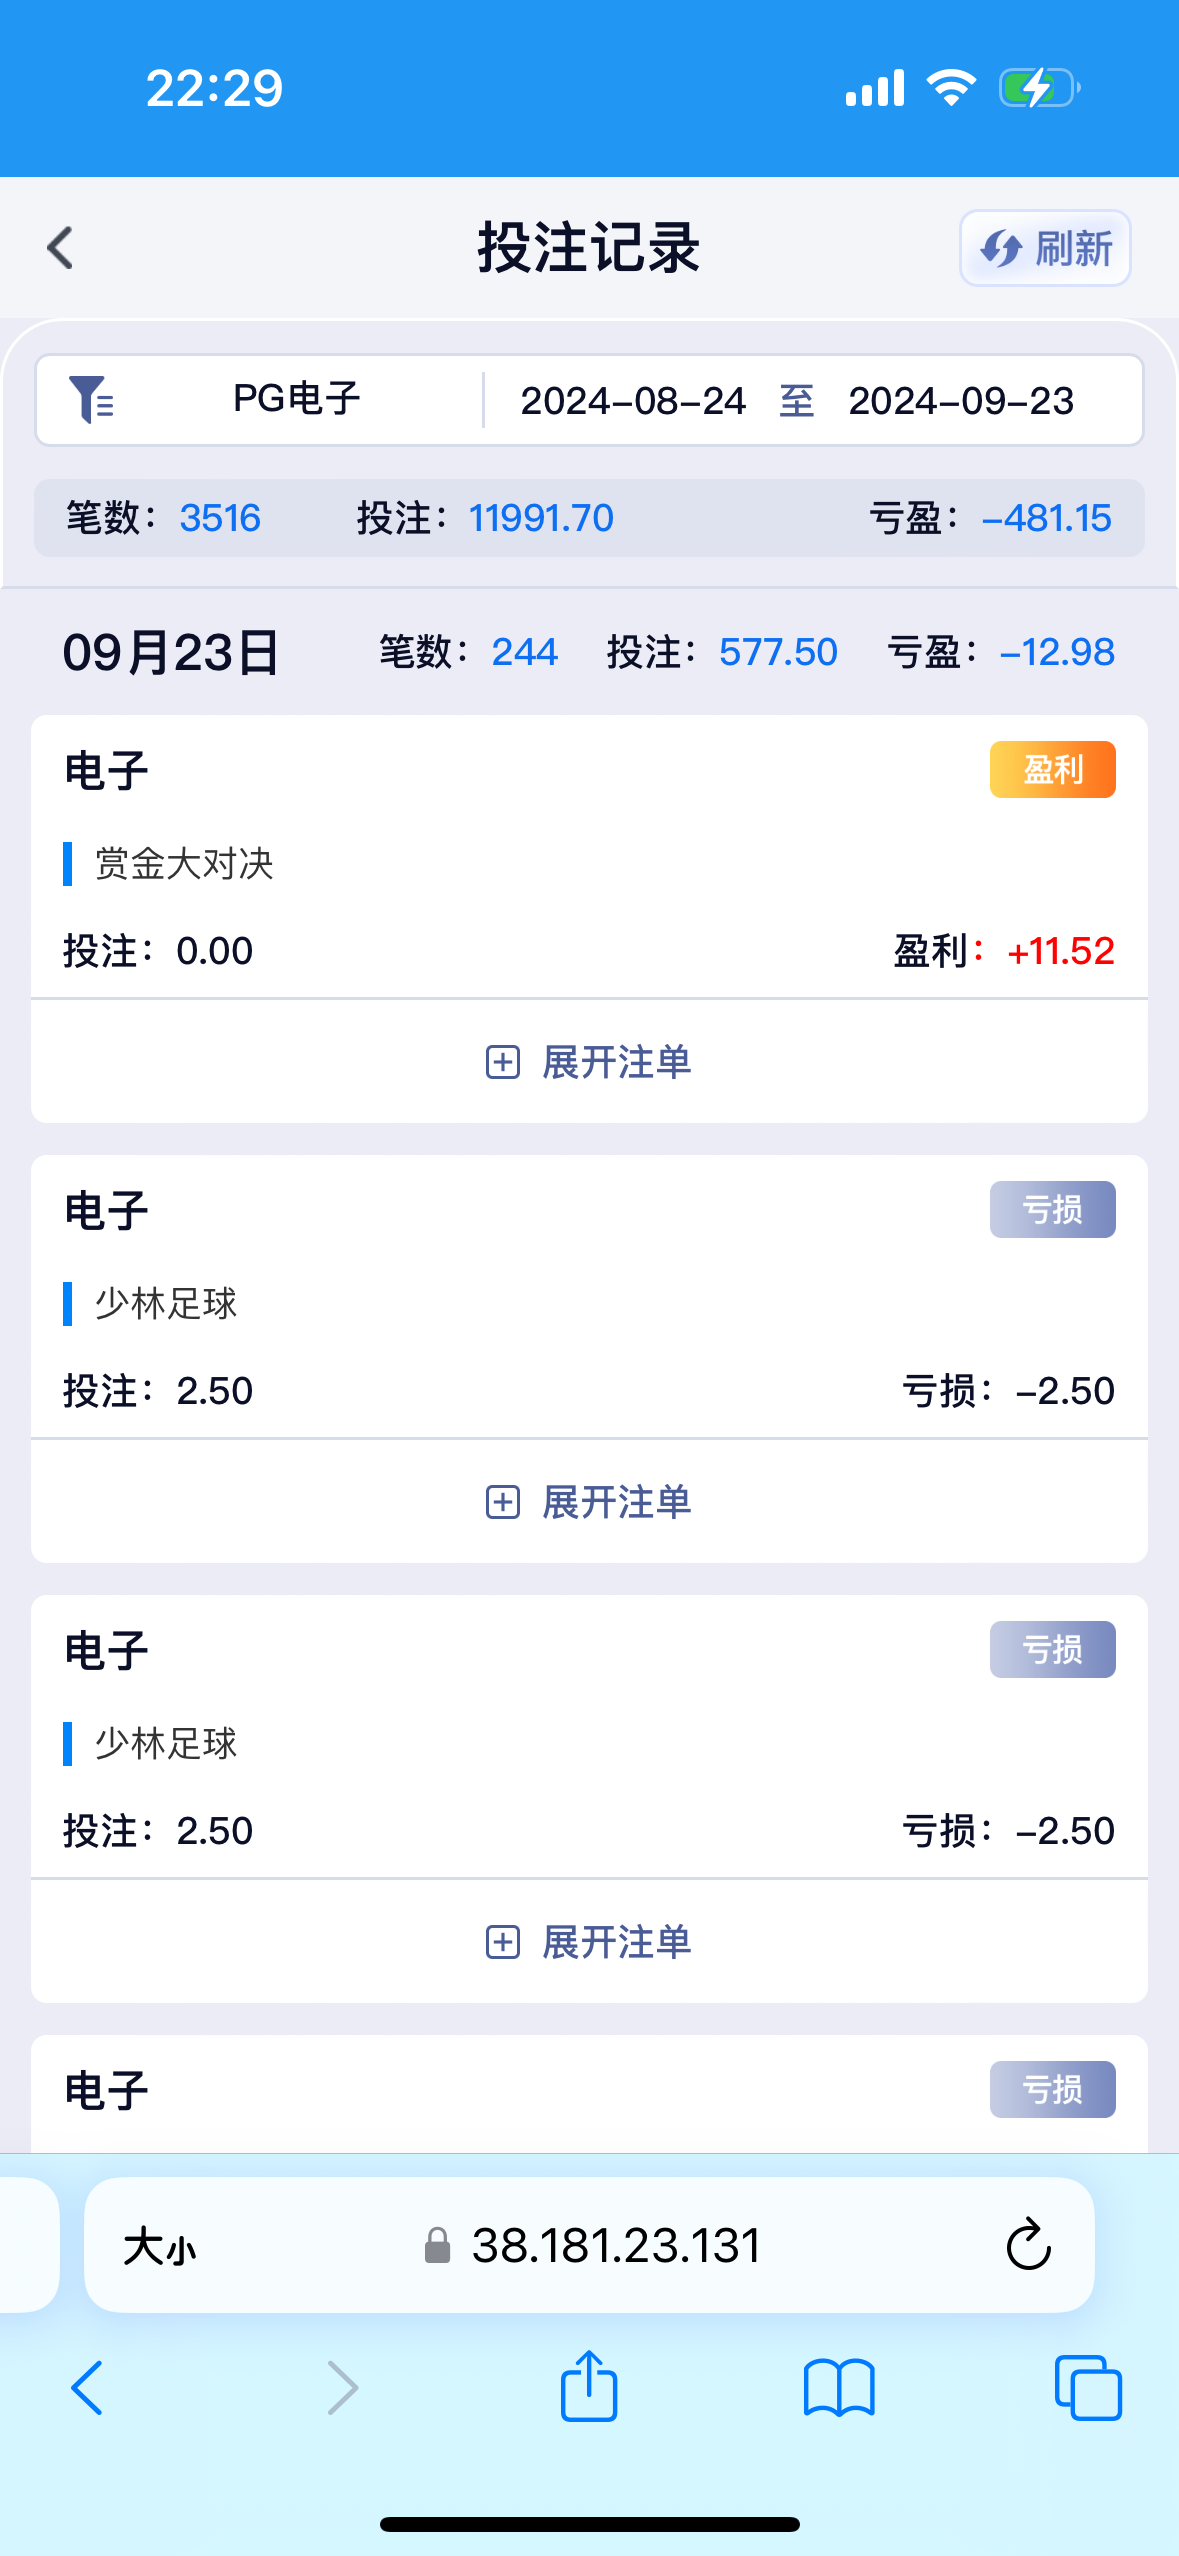
Task: Tap the first 亏损 status badge
Action: point(1052,1209)
